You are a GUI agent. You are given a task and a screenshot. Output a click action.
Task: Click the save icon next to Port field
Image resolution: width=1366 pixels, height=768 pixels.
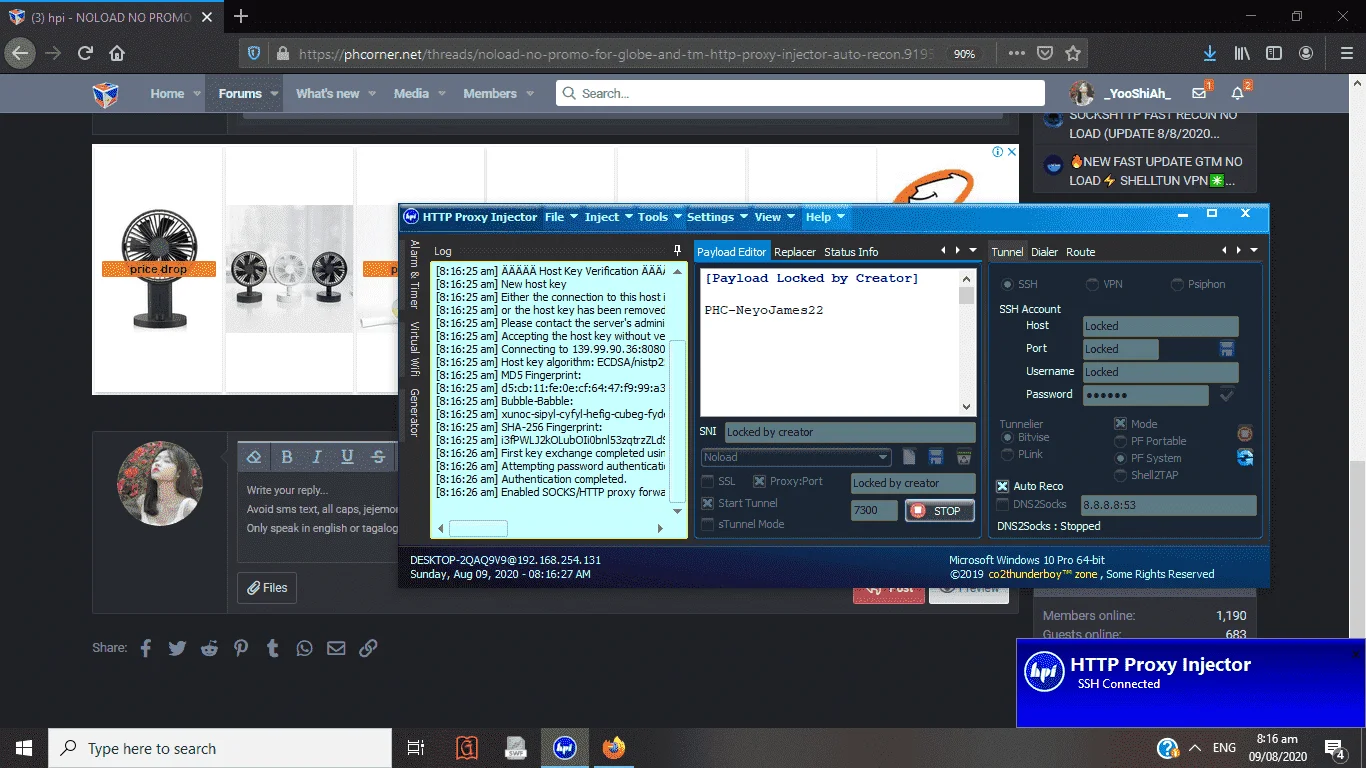coord(1227,349)
